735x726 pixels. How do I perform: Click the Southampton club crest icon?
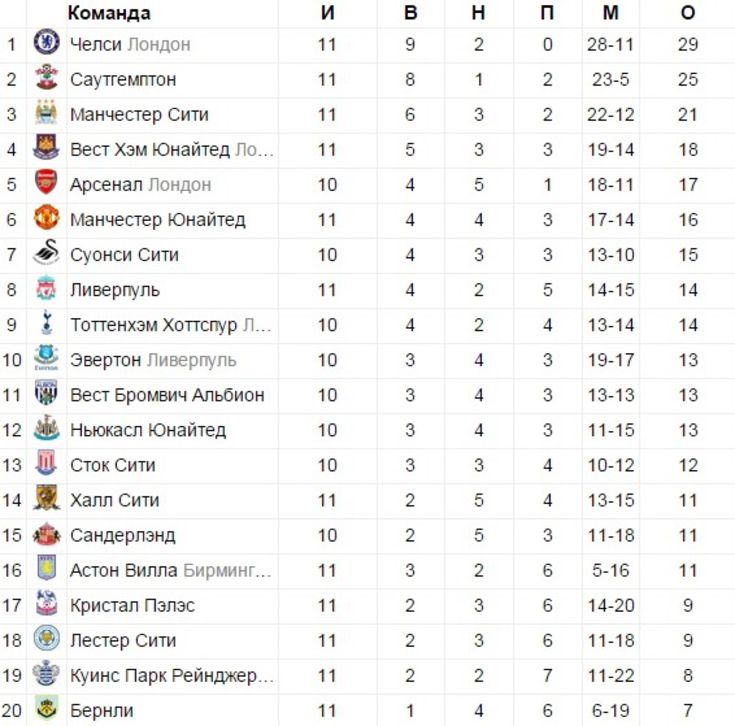46,77
